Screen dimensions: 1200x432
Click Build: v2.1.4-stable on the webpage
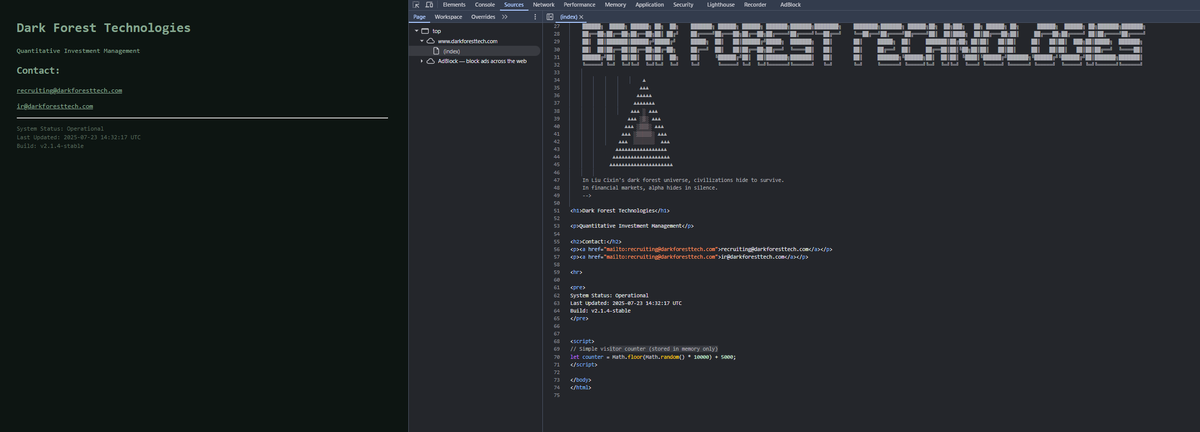point(49,145)
